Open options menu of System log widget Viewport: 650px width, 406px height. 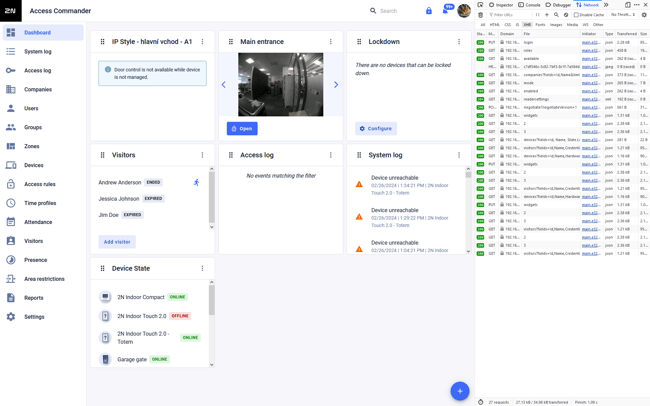coord(459,155)
